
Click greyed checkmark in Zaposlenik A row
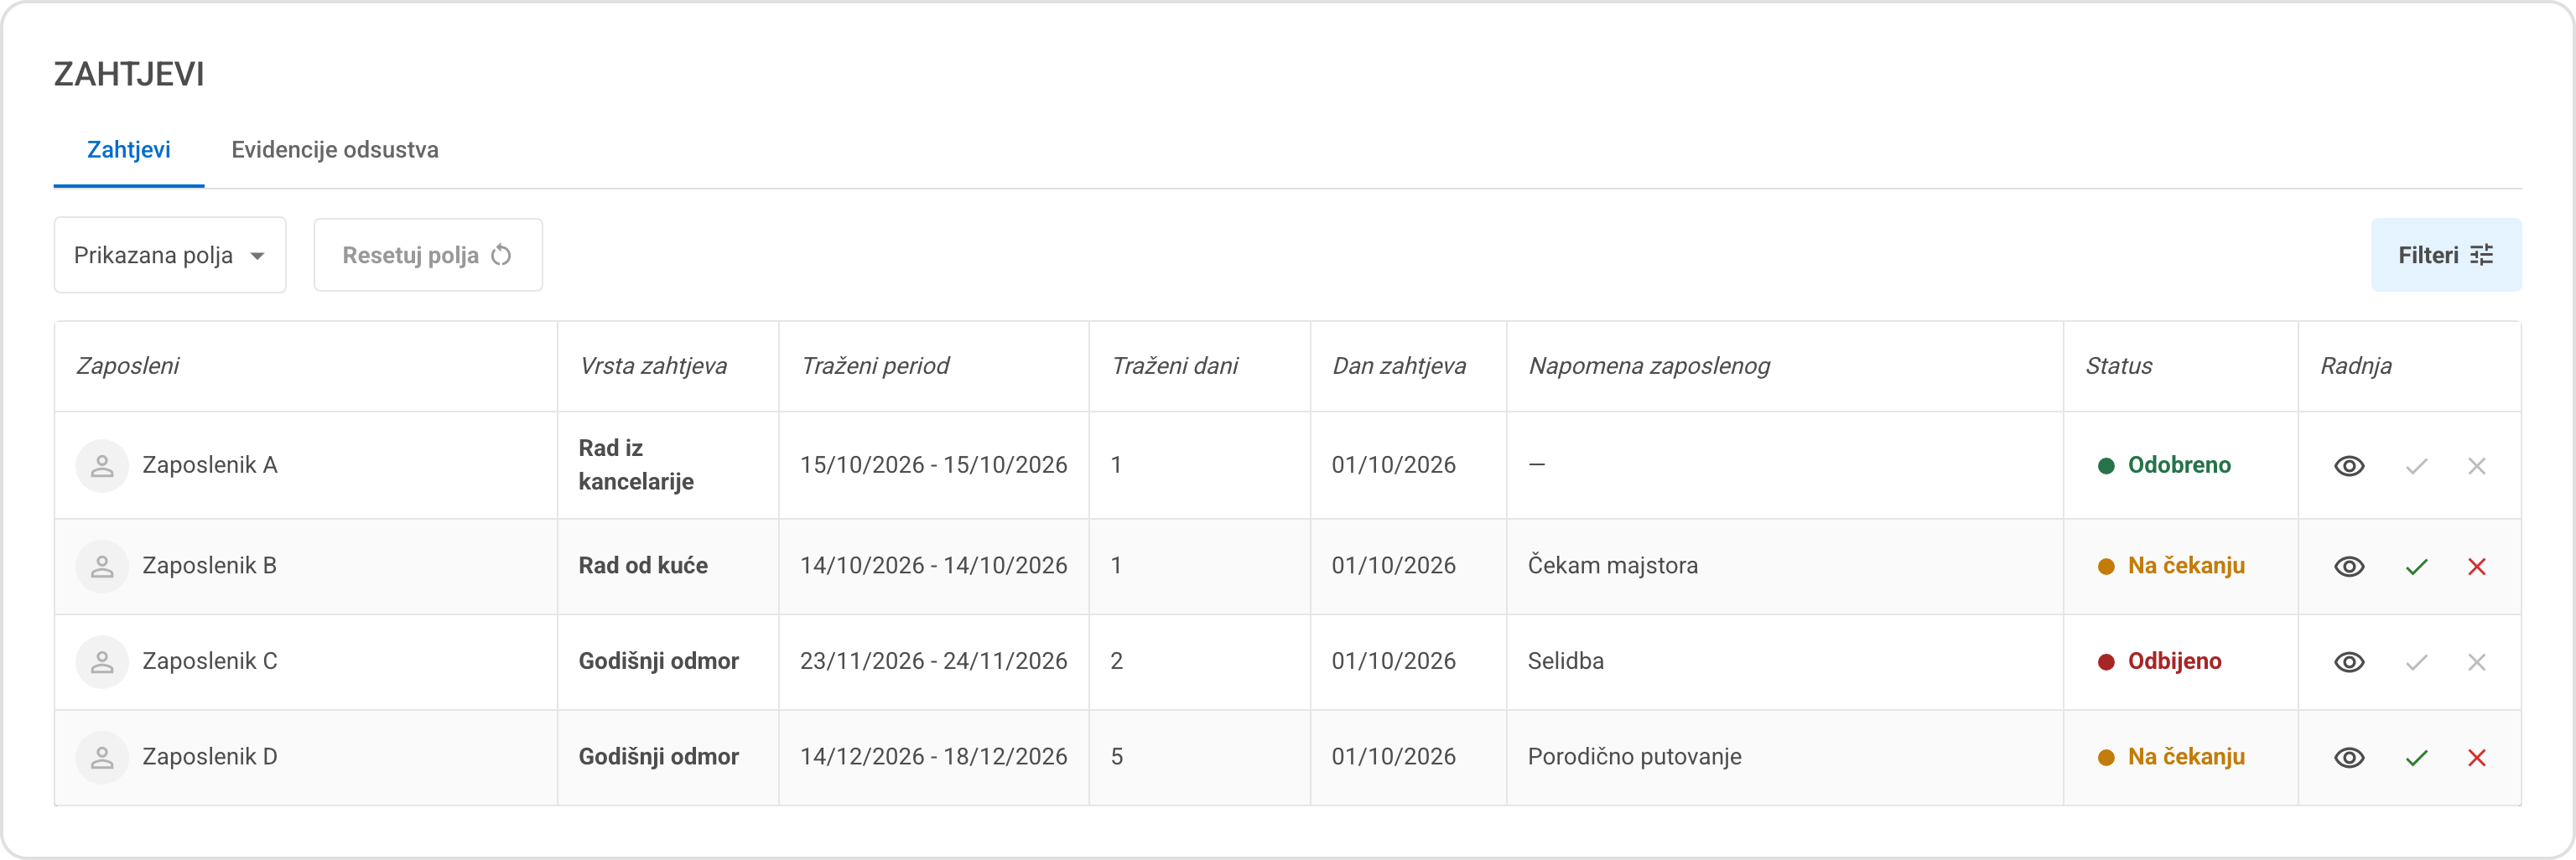[2417, 466]
